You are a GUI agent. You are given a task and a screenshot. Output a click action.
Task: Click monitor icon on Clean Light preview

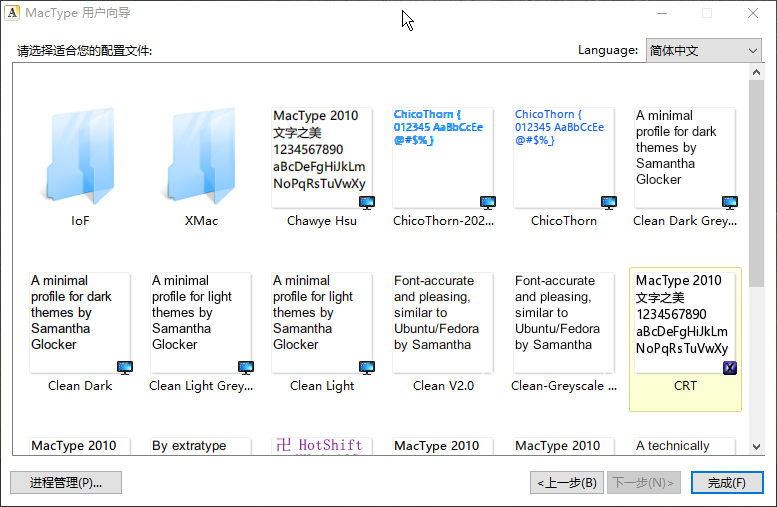click(x=367, y=367)
